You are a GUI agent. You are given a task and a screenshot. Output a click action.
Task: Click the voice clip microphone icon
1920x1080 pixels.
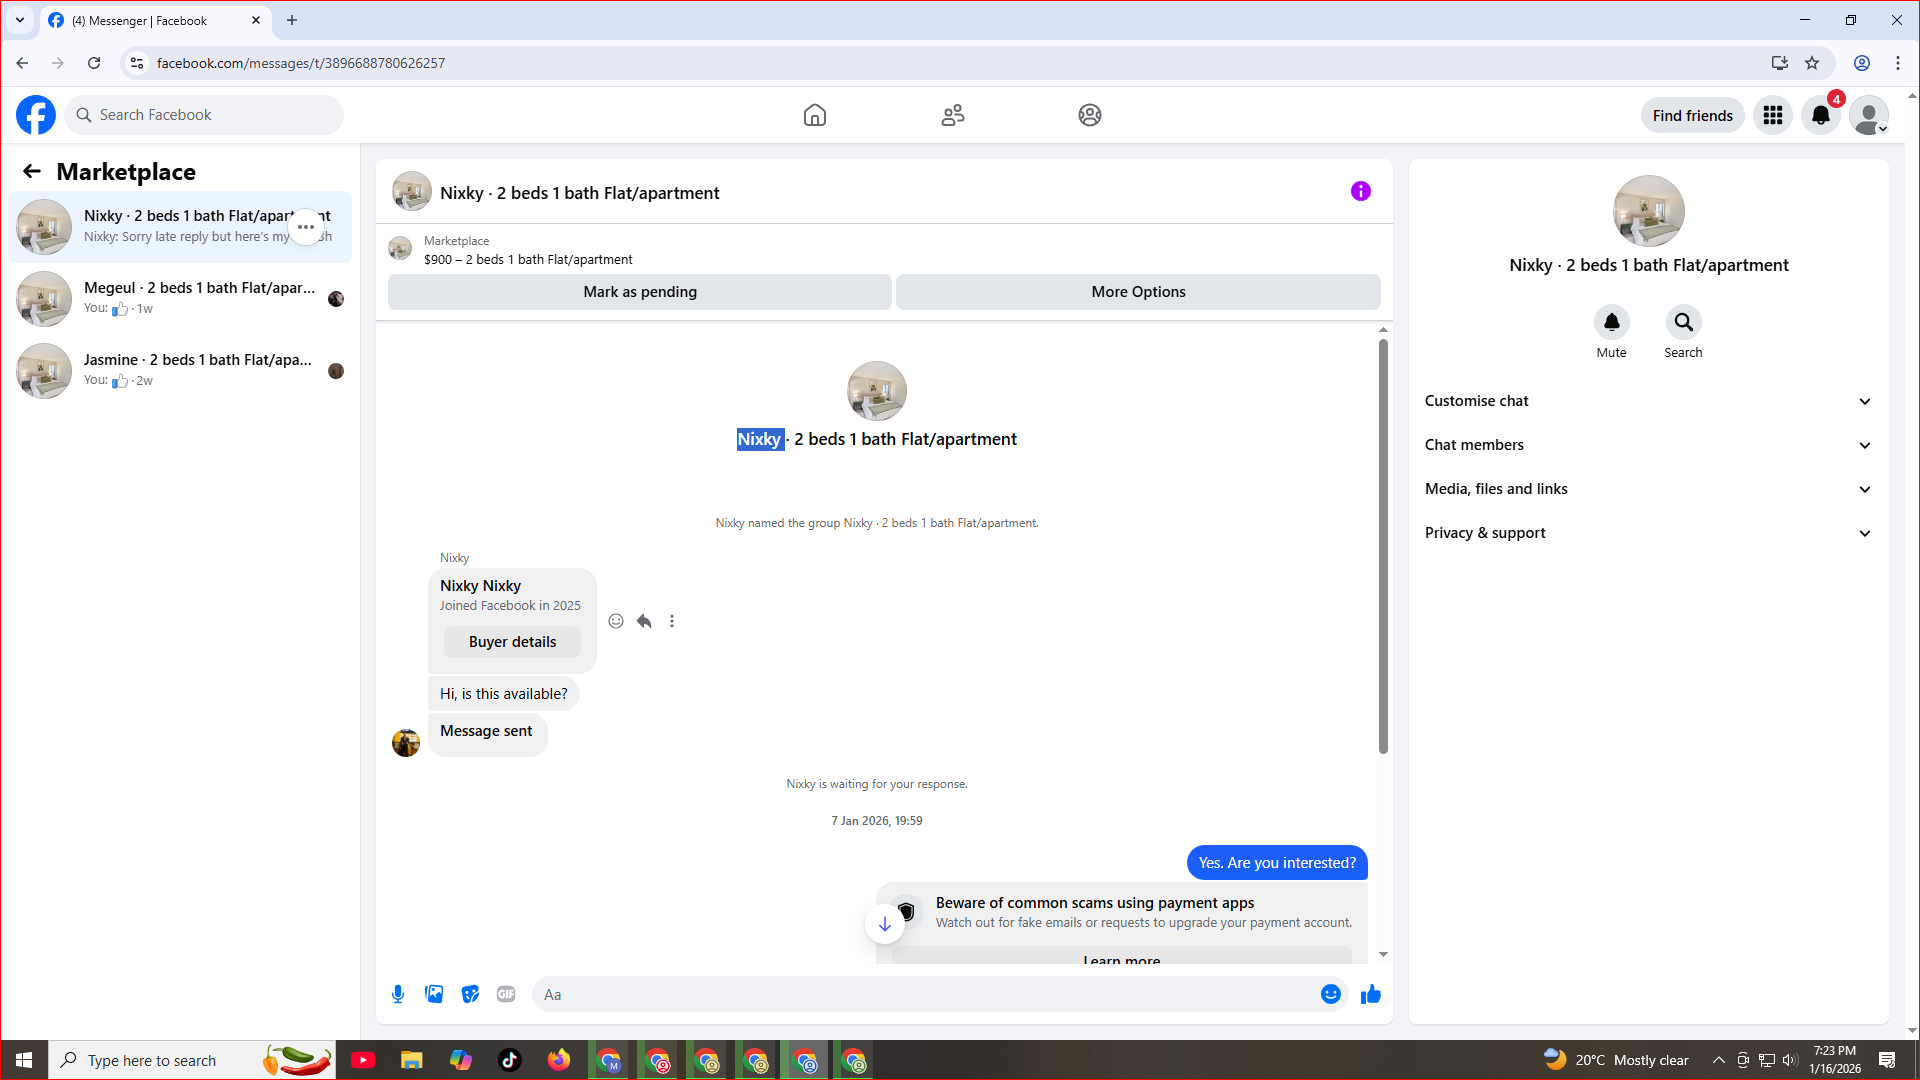click(x=398, y=994)
